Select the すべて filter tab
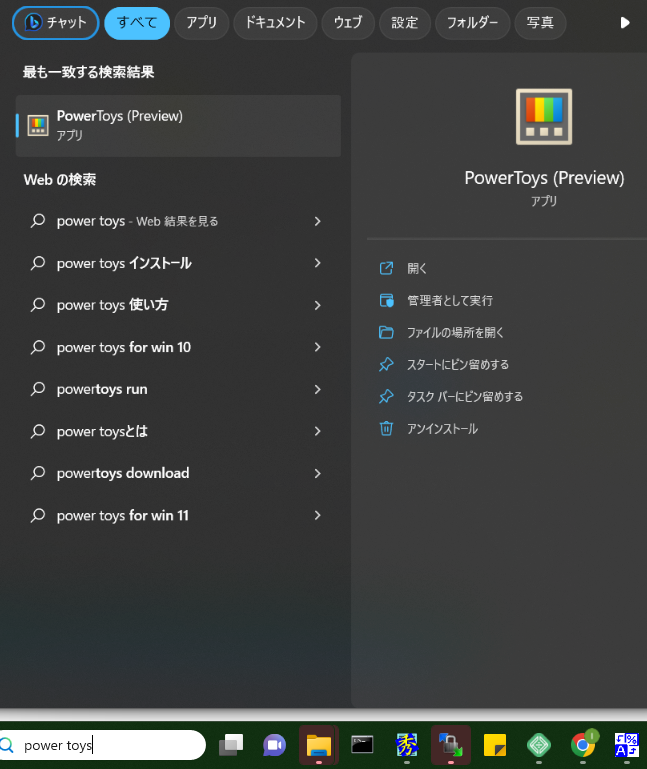Image resolution: width=647 pixels, height=769 pixels. pyautogui.click(x=137, y=23)
